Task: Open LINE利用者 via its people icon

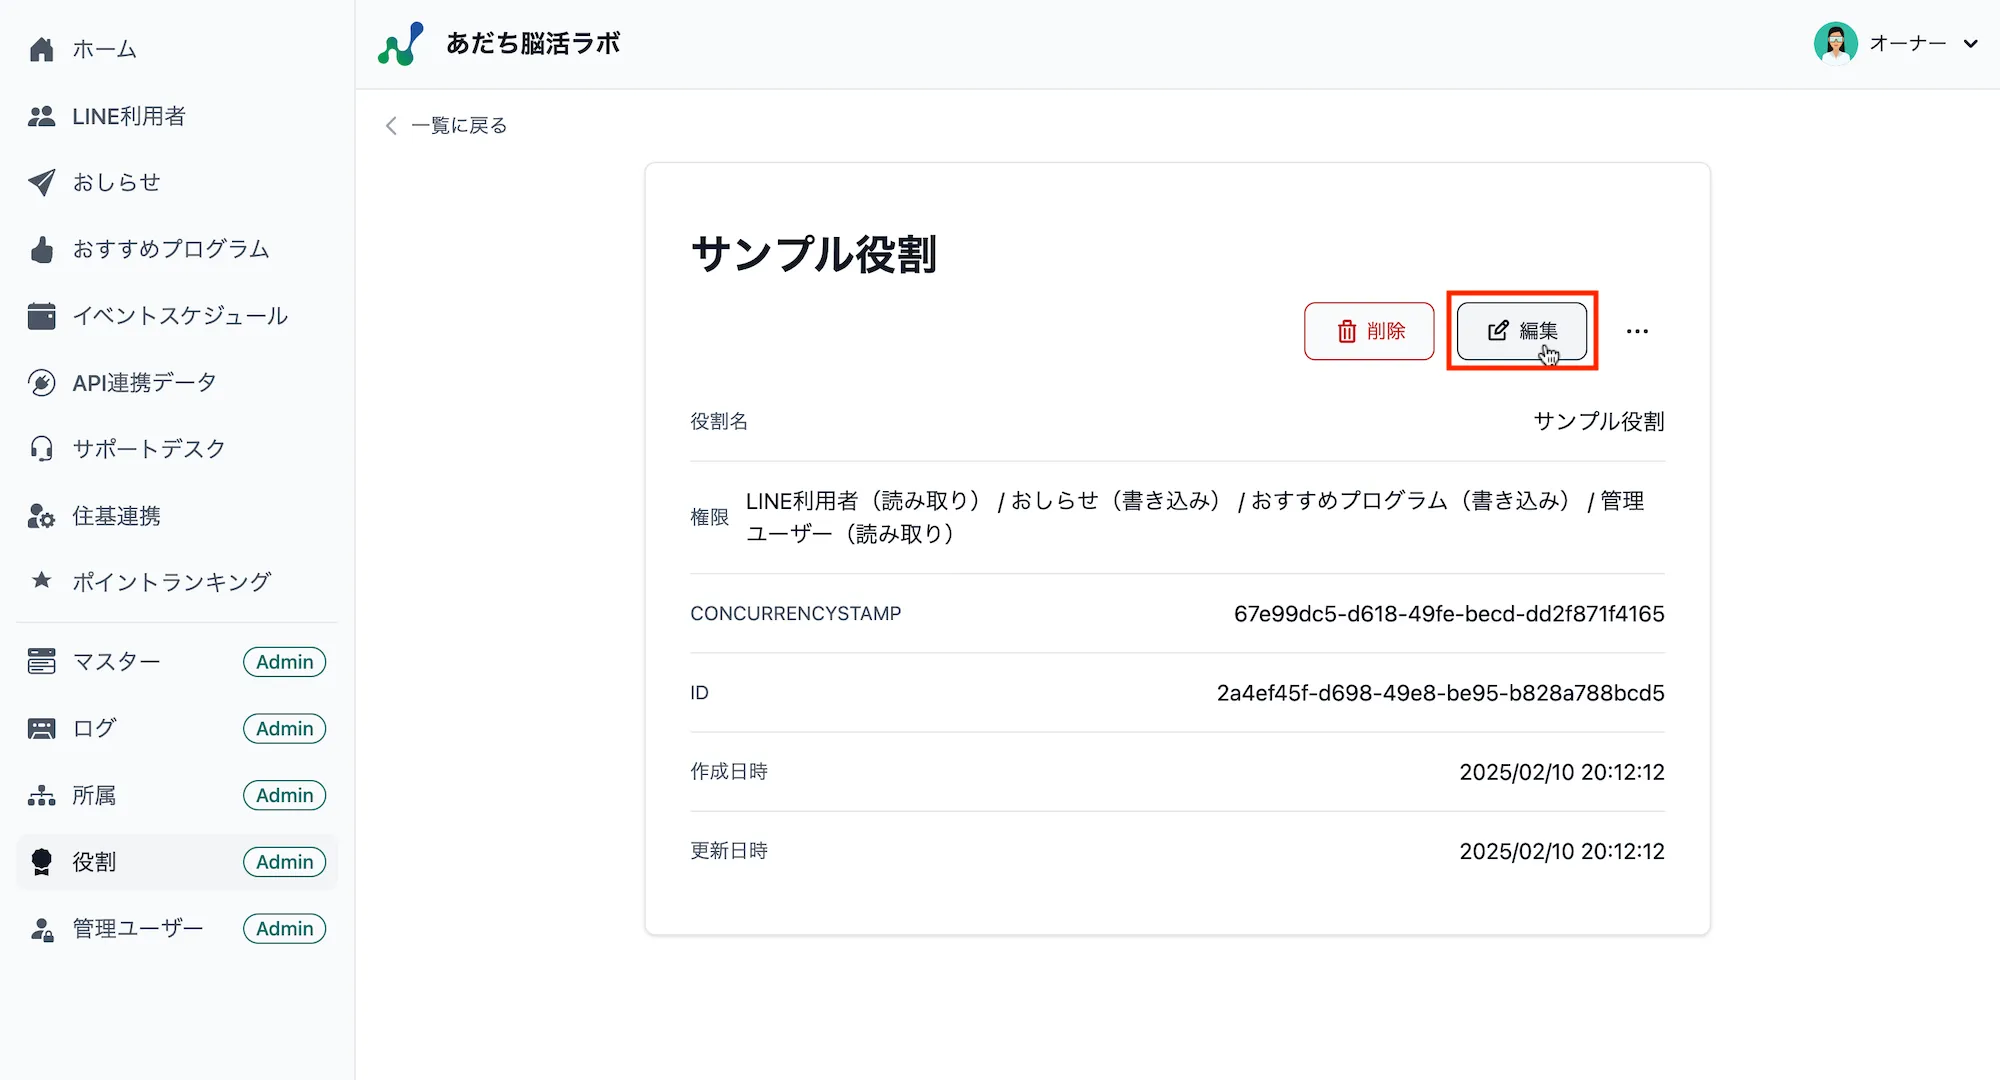Action: coord(41,115)
